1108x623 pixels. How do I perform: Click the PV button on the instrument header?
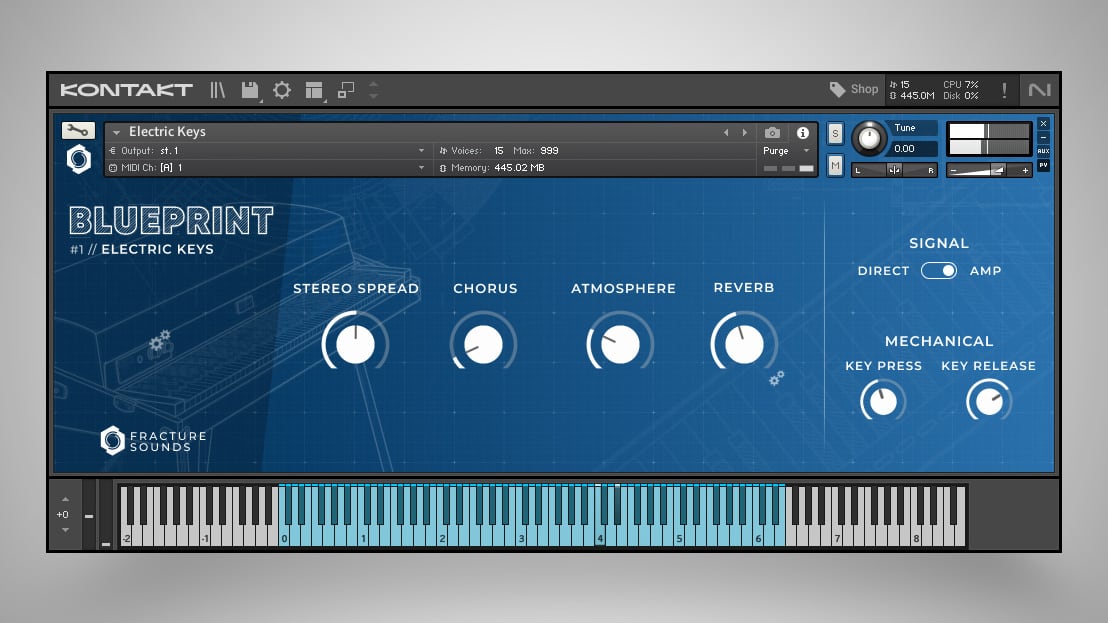[x=1043, y=164]
